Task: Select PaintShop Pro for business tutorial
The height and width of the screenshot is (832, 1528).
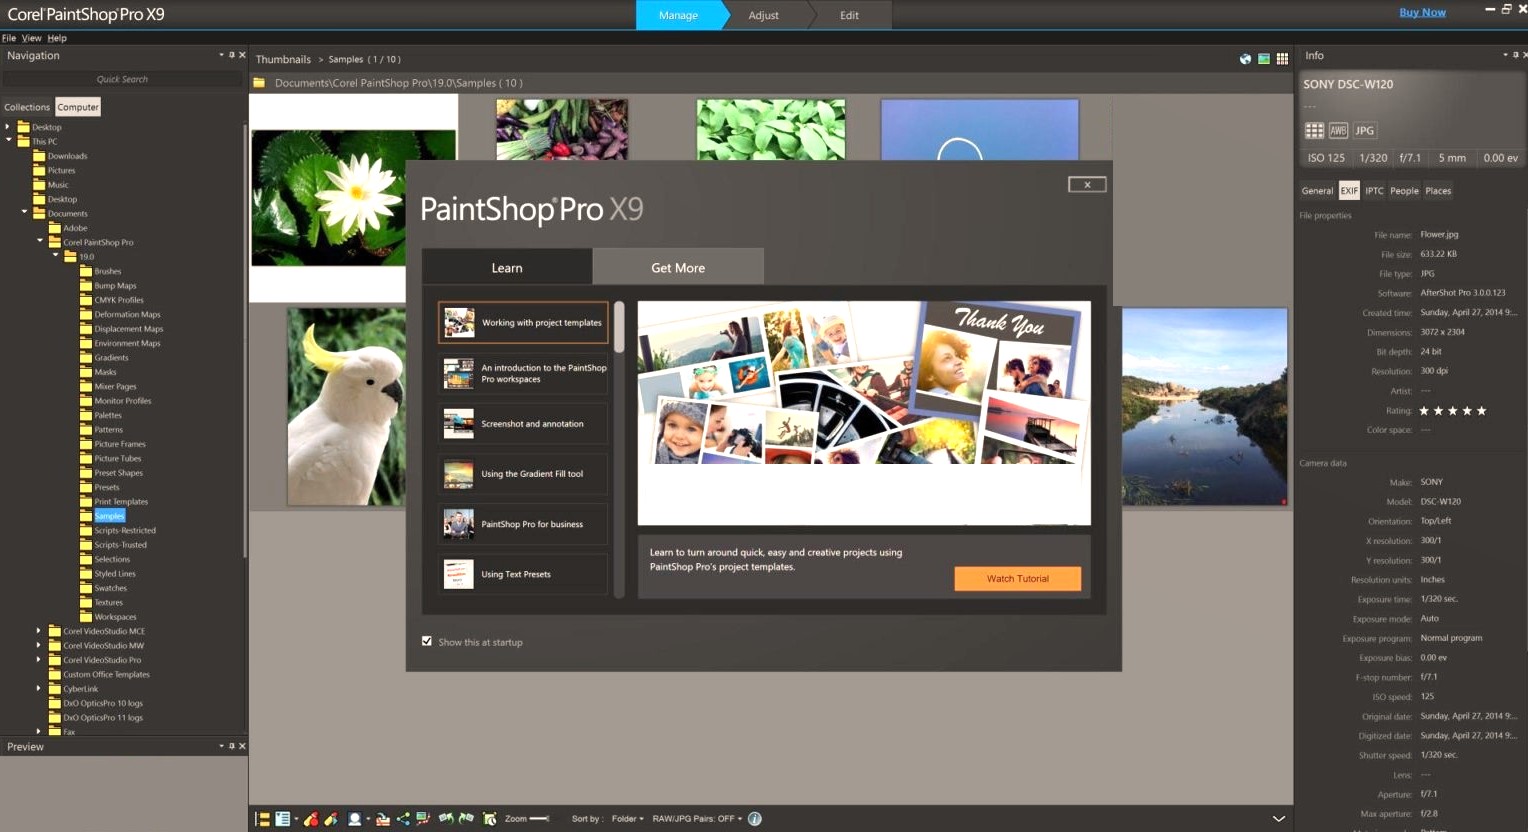Action: click(x=523, y=524)
